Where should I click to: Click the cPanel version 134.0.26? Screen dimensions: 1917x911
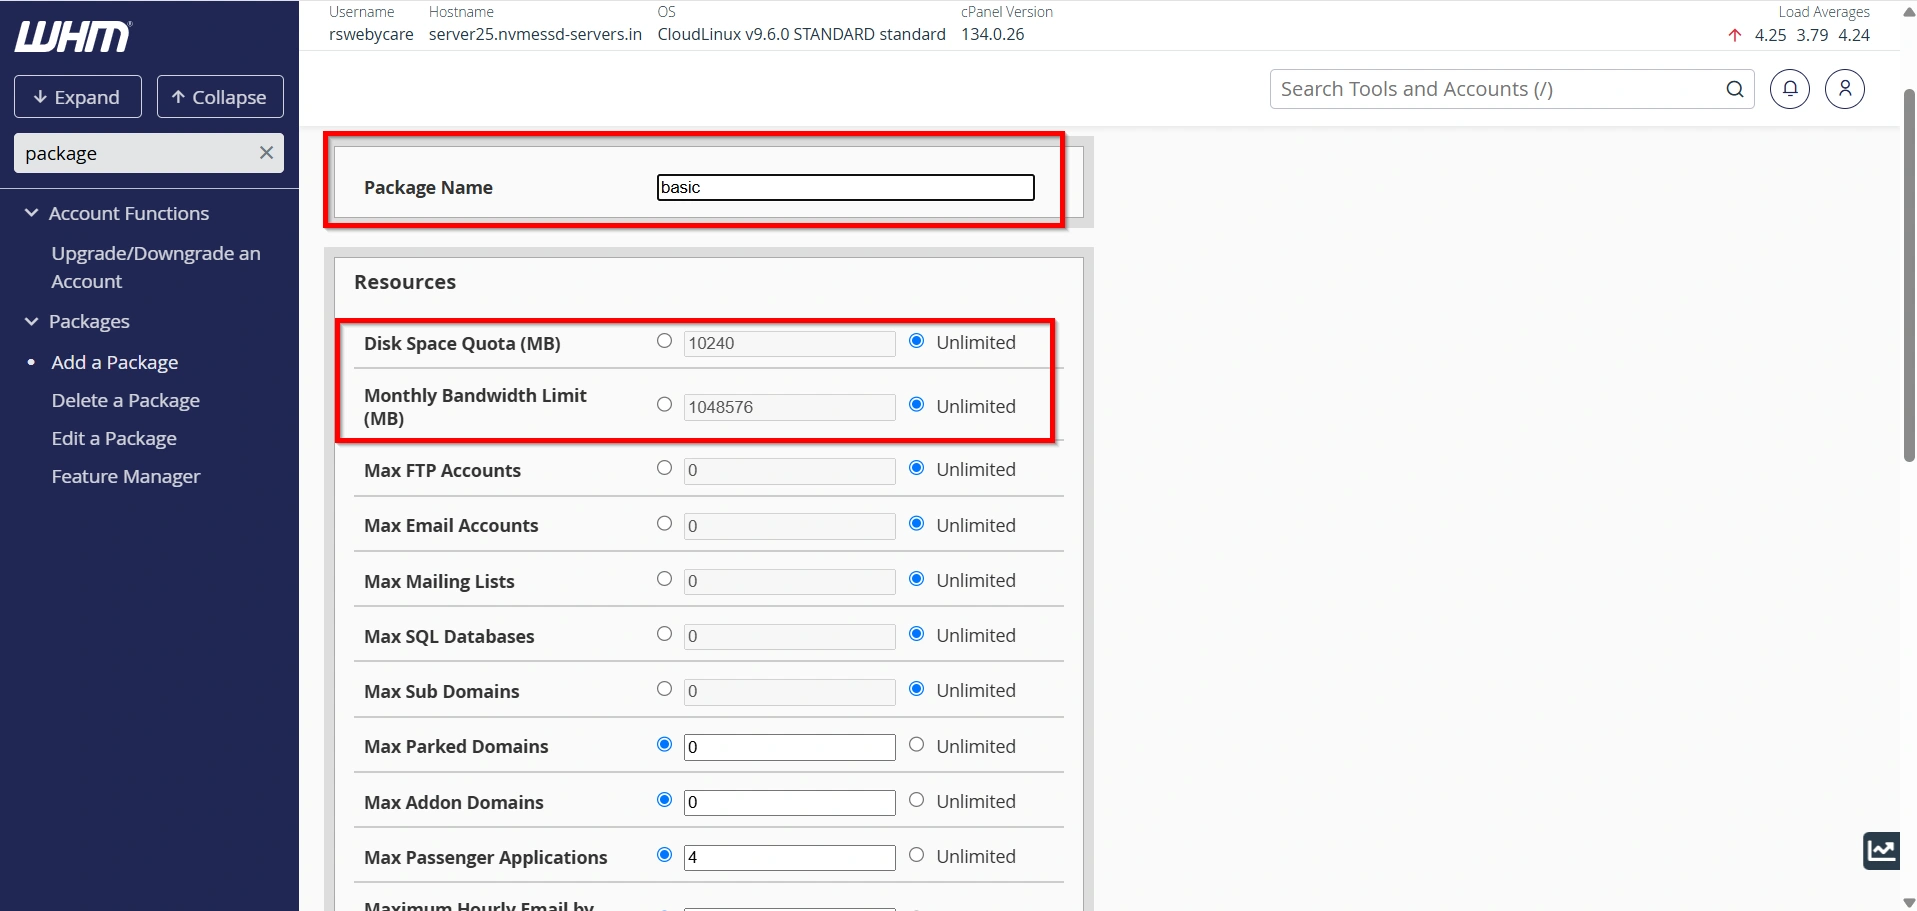click(x=992, y=34)
